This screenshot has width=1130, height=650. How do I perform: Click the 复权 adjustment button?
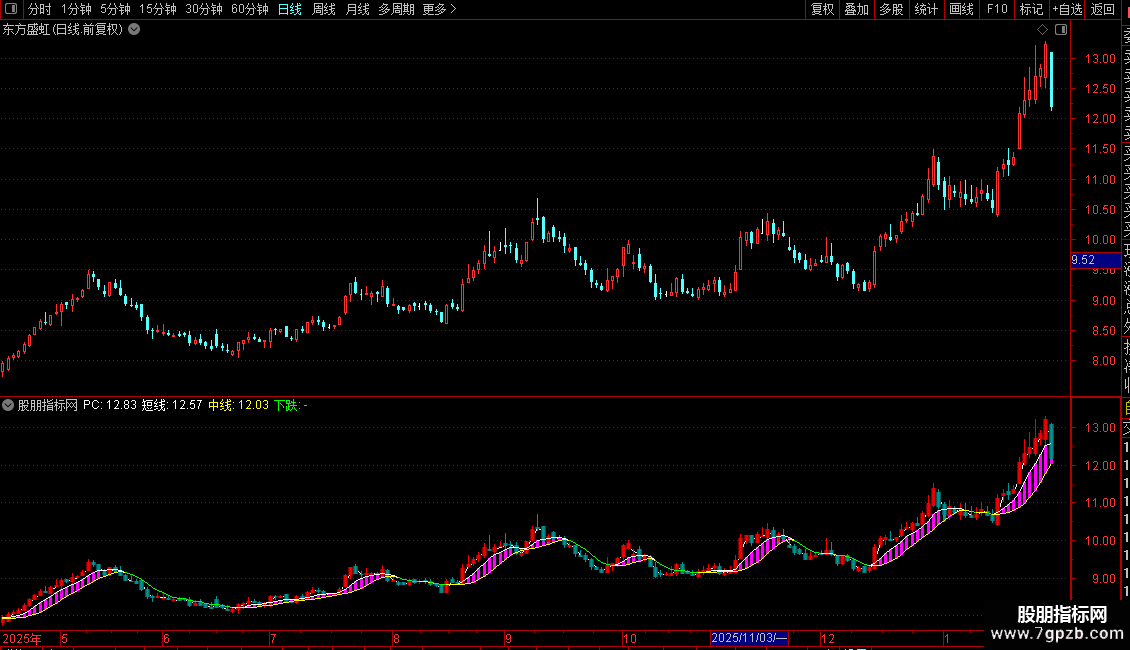pos(822,9)
